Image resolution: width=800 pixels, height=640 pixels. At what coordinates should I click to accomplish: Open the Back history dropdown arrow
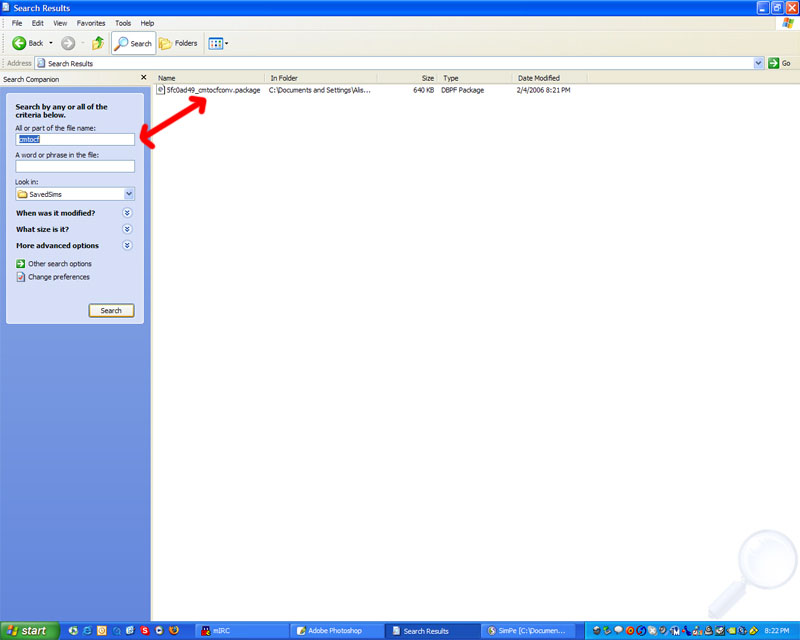click(51, 43)
